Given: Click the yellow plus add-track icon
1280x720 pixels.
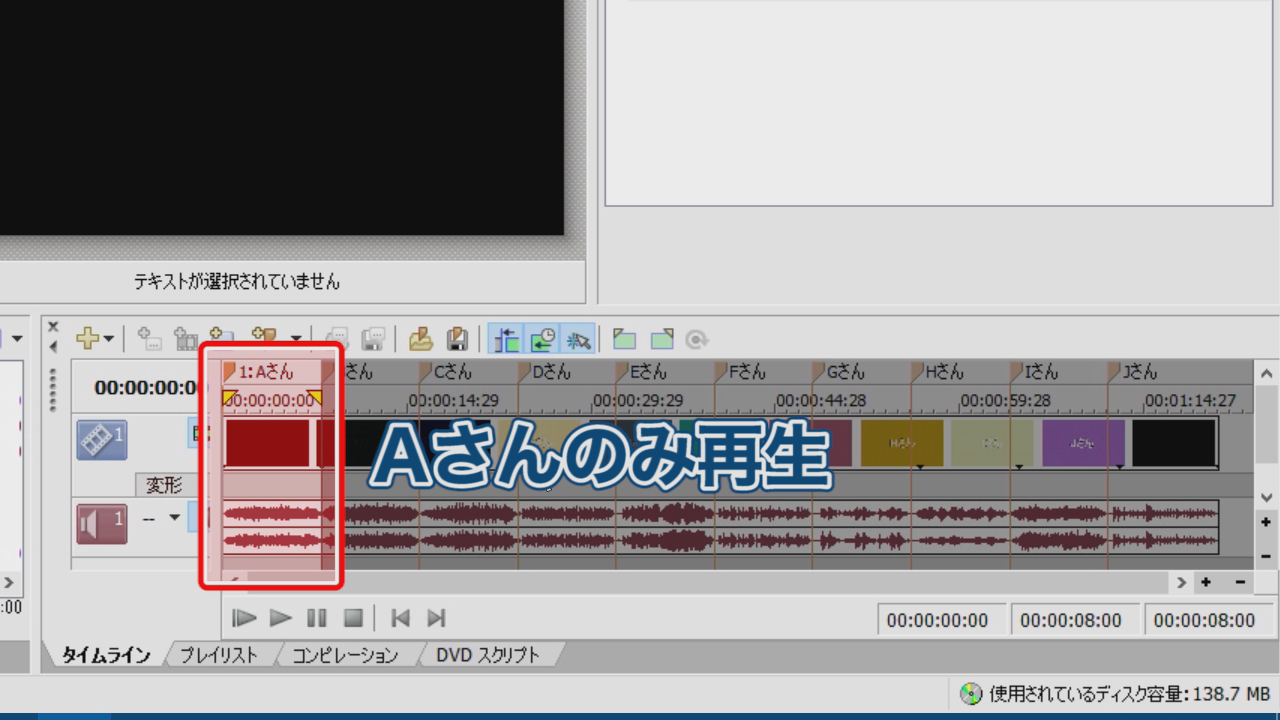Looking at the screenshot, I should (x=88, y=339).
